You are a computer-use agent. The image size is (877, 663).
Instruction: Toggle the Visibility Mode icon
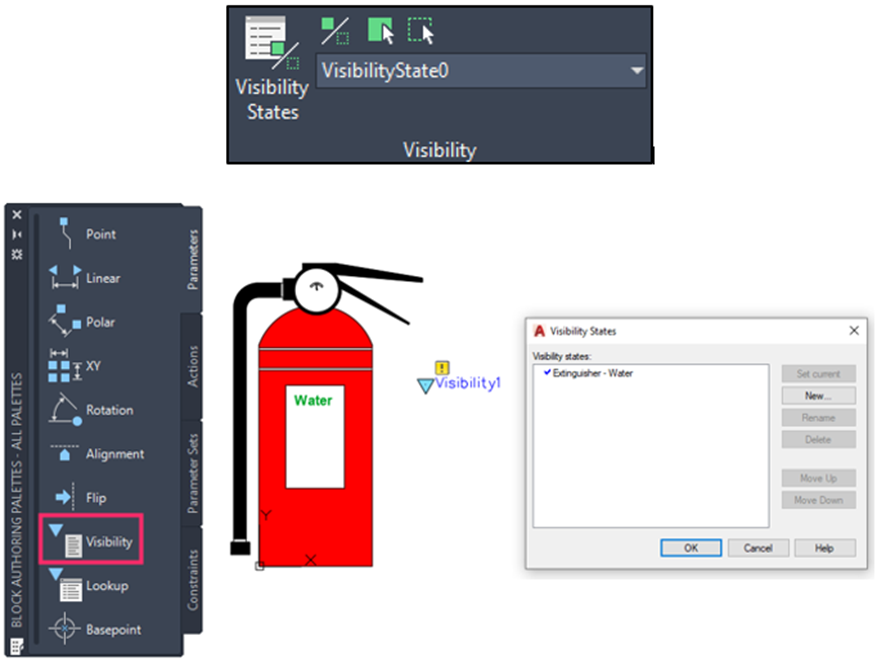[x=334, y=31]
